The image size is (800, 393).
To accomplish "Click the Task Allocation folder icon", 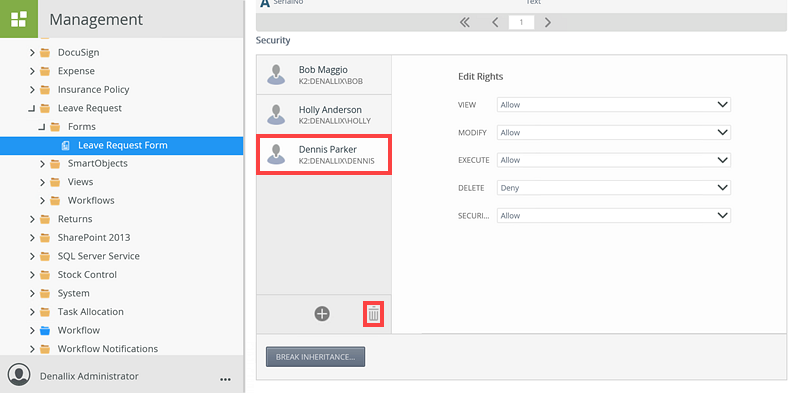I will tap(45, 312).
